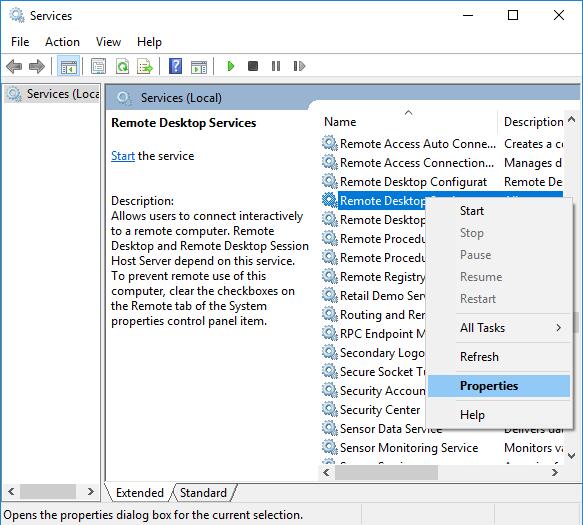
Task: Click the Back arrow toolbar icon
Action: tap(14, 67)
